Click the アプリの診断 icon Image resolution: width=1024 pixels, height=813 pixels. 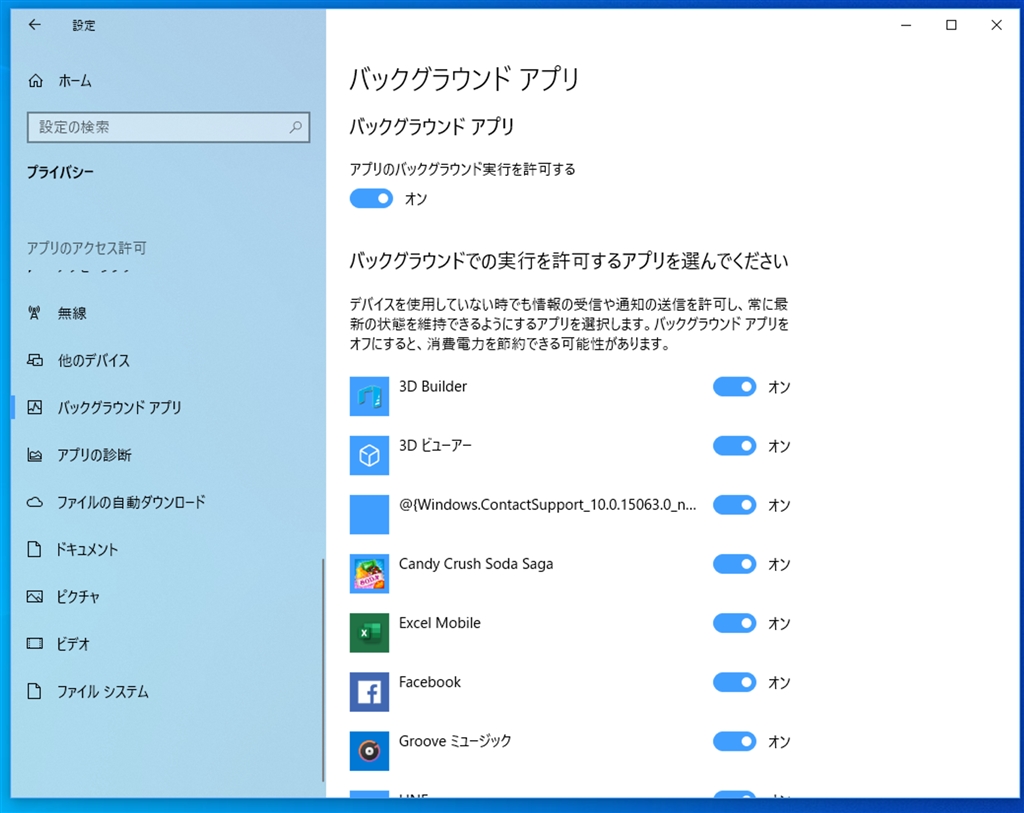click(x=35, y=454)
